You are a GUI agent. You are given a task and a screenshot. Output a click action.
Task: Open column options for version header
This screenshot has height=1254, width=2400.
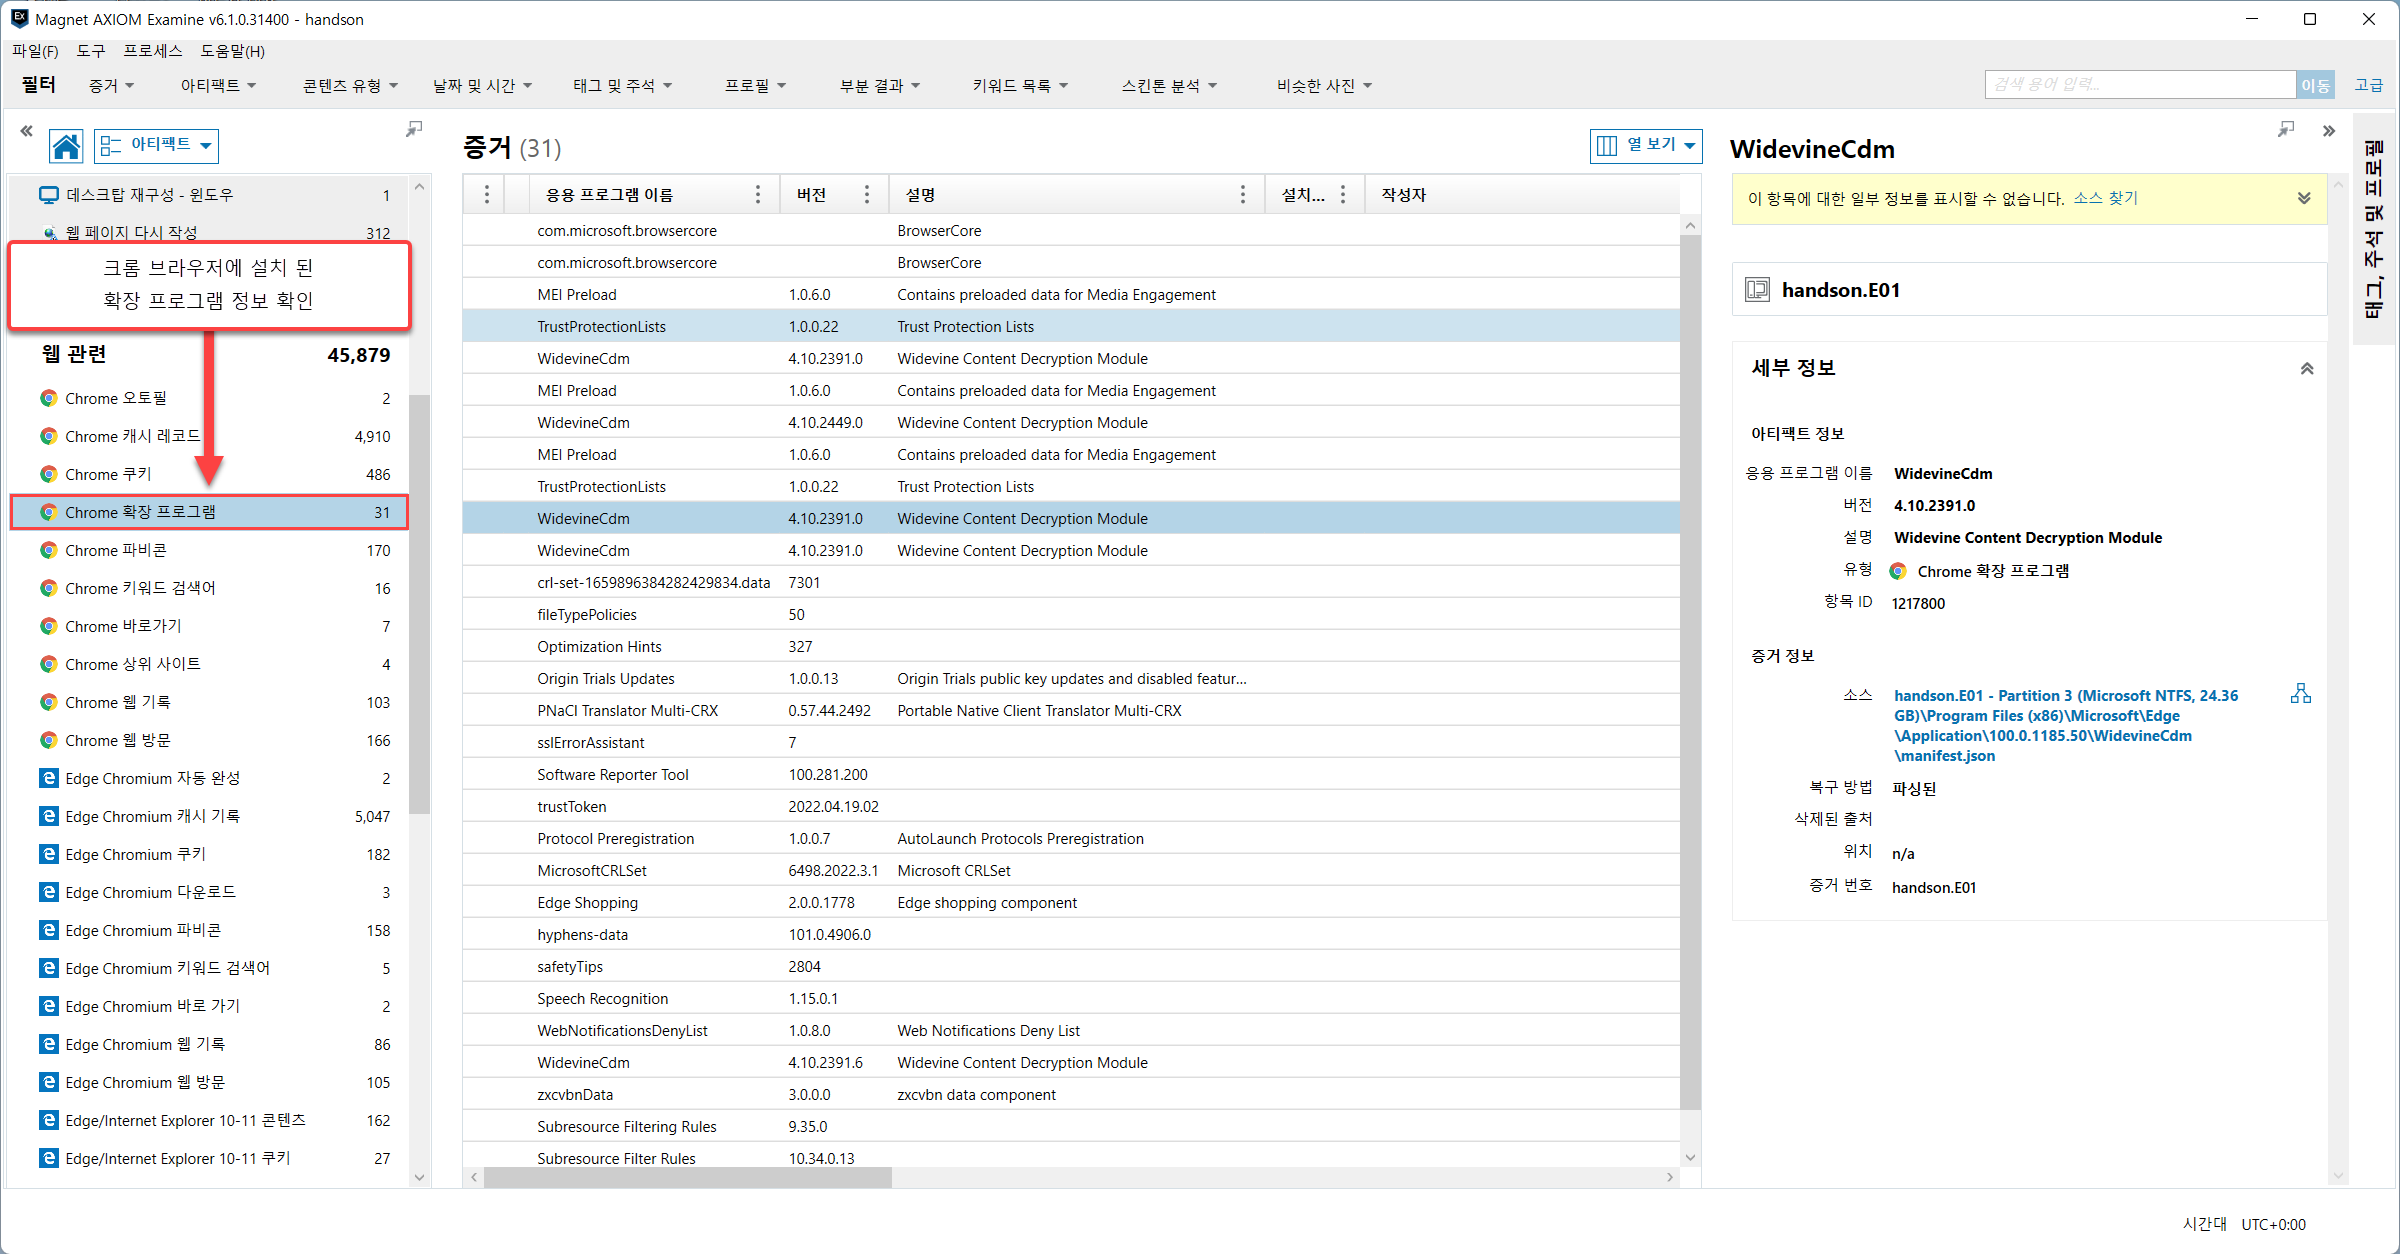tap(867, 194)
